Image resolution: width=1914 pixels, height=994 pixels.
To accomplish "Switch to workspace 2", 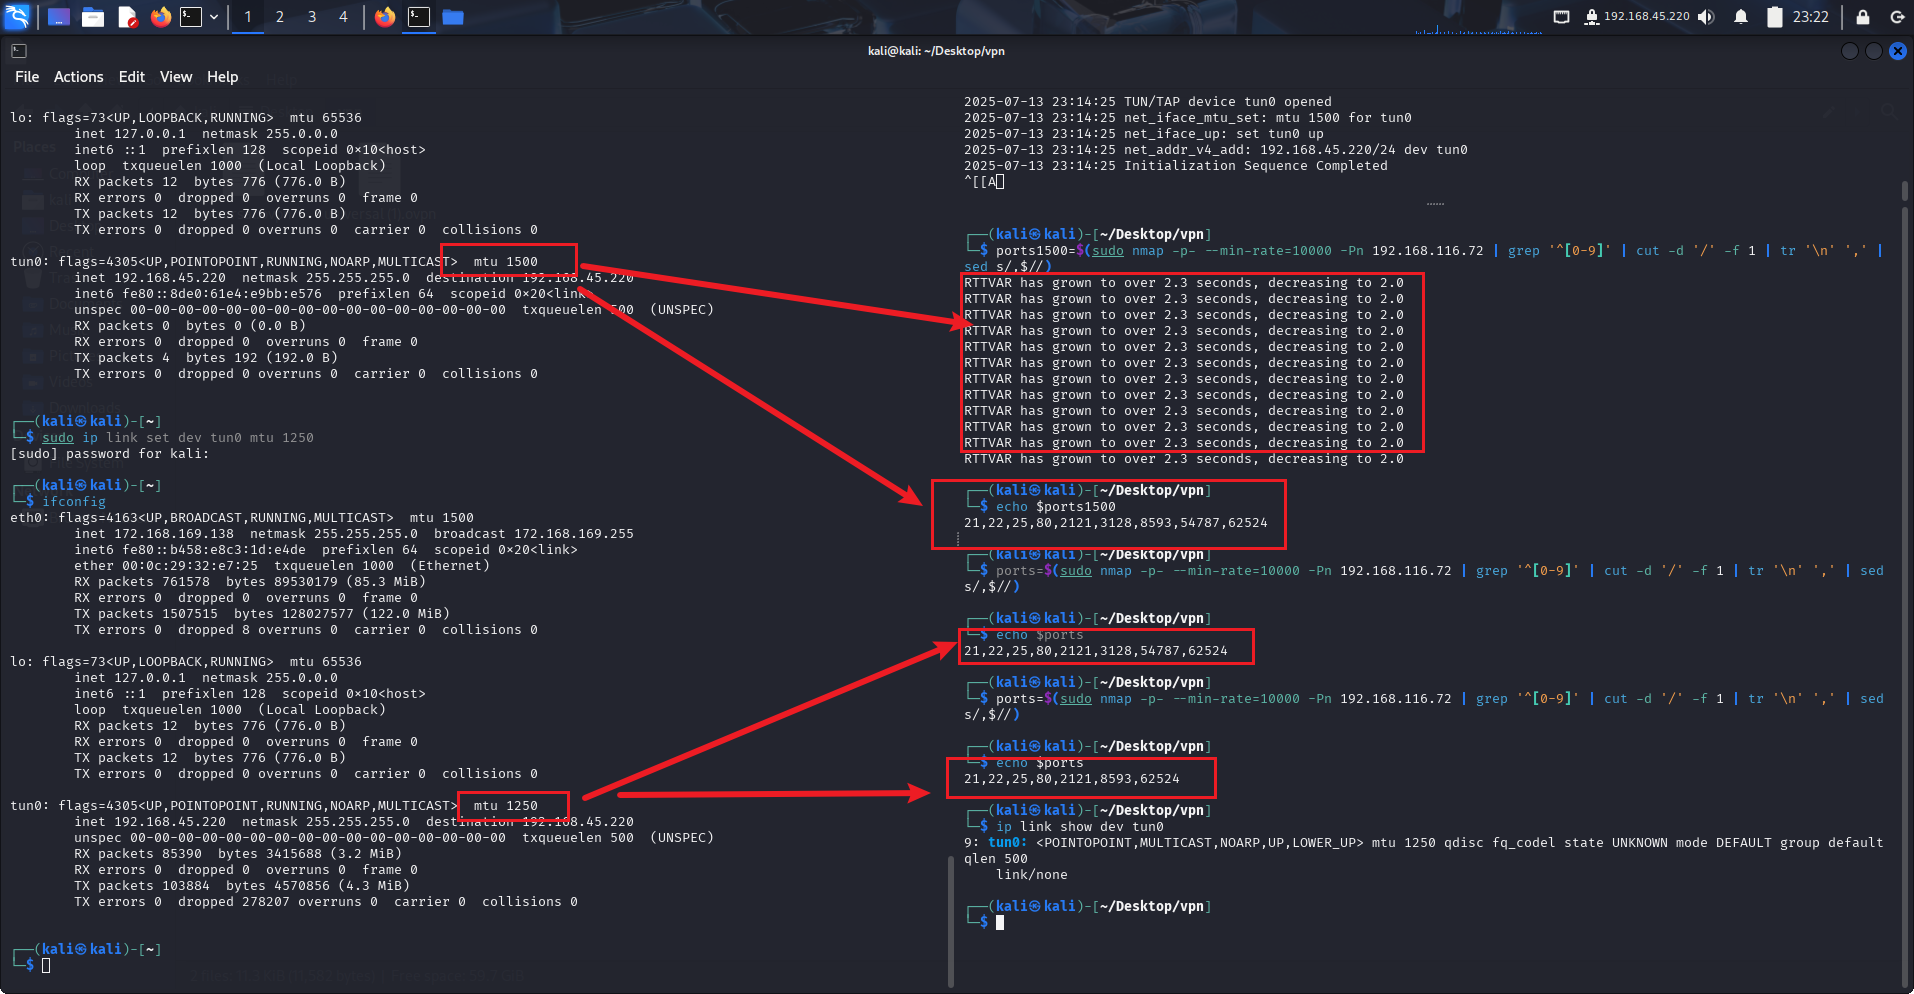I will [280, 17].
